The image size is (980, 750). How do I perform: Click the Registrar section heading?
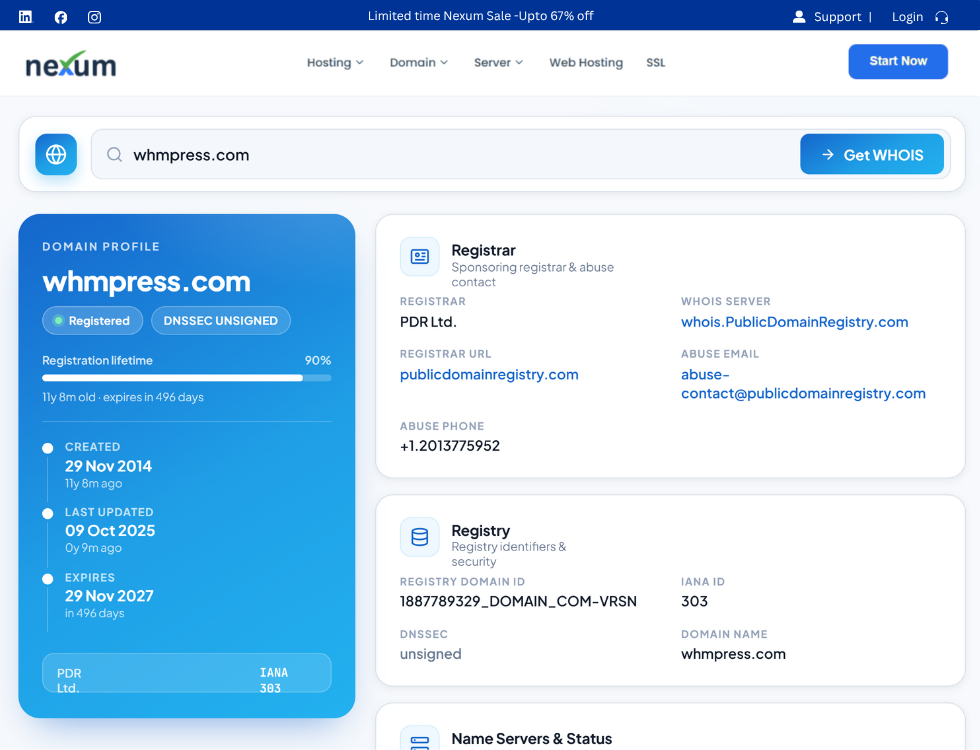pos(483,251)
